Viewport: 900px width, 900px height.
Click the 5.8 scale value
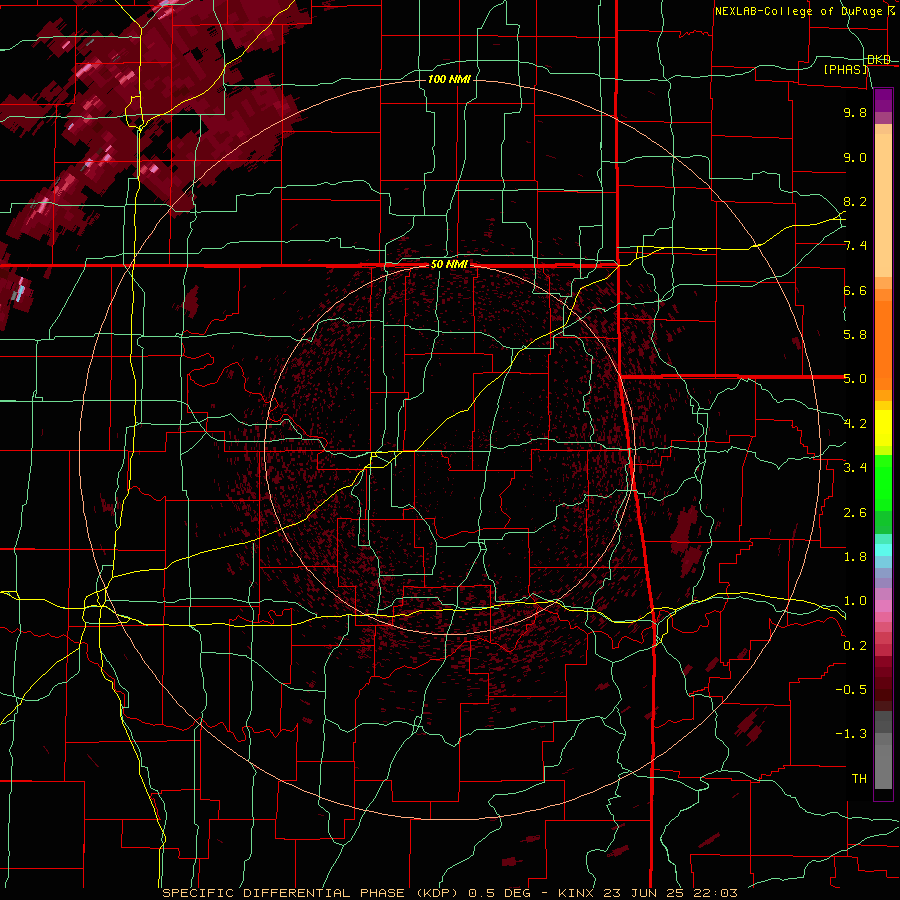tap(855, 335)
